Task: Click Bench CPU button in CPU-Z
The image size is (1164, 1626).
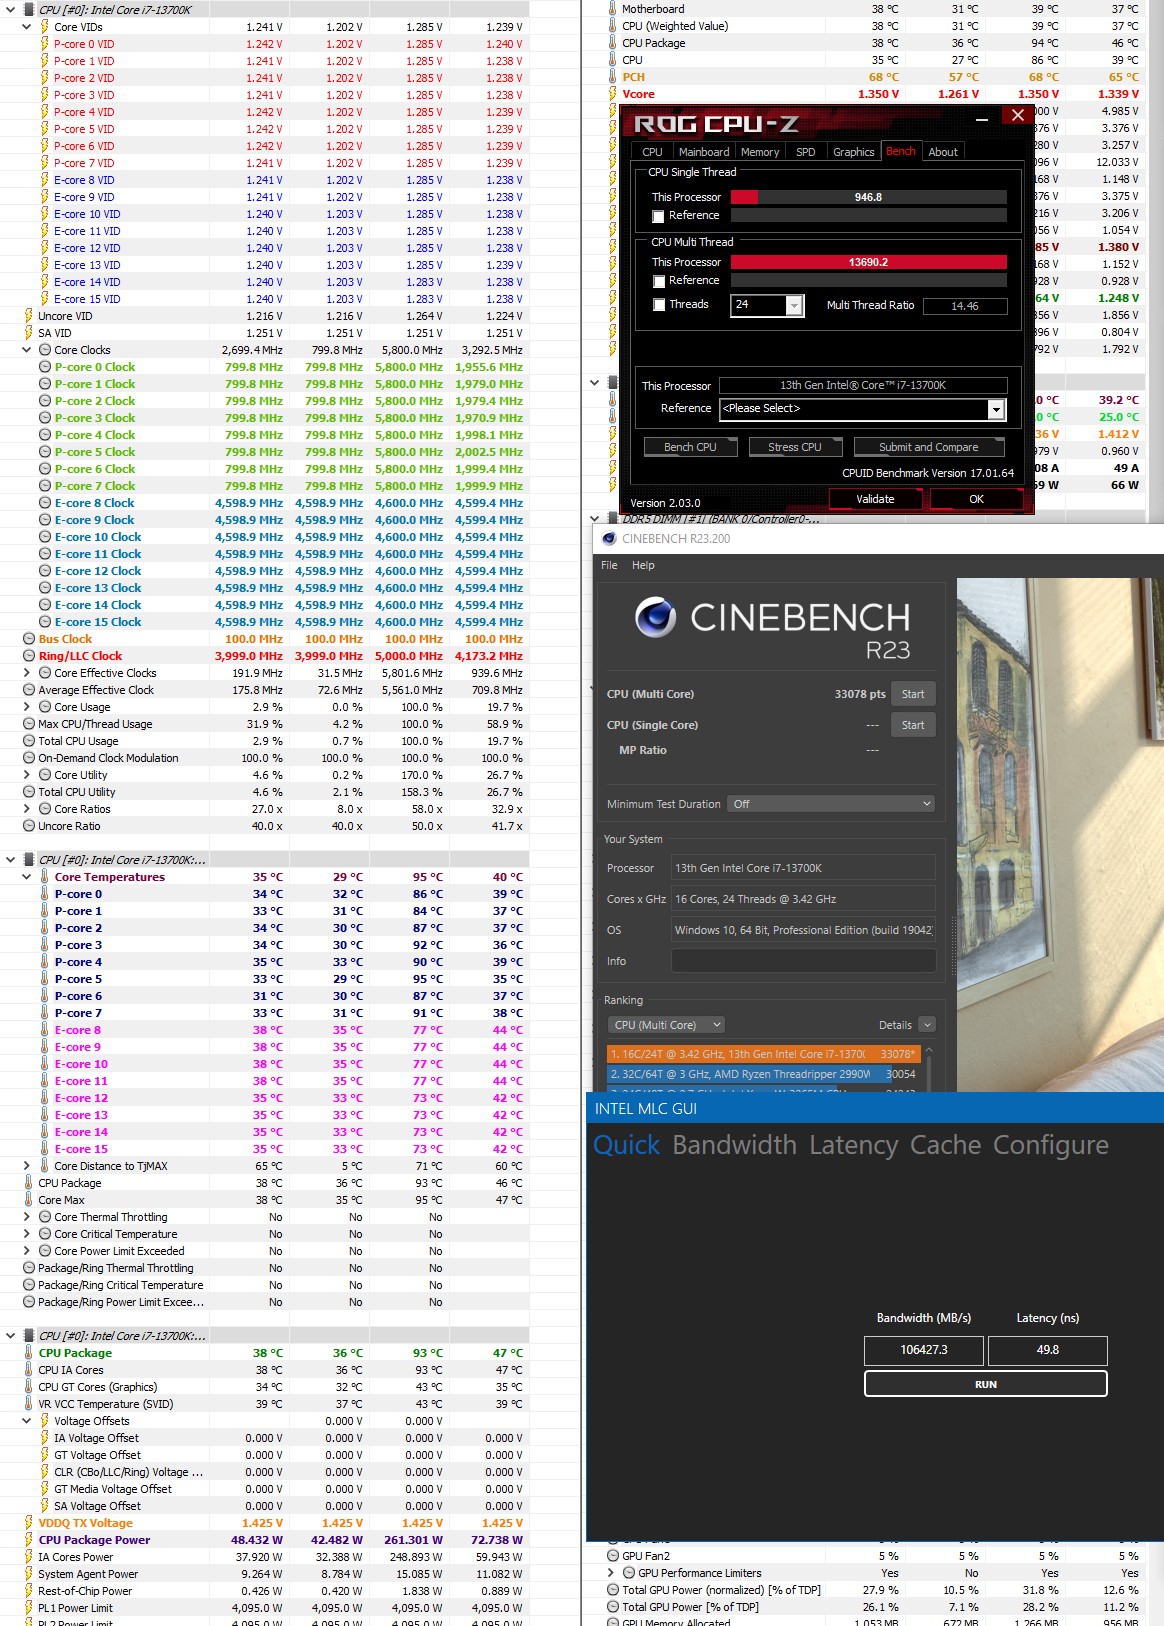Action: click(x=690, y=447)
